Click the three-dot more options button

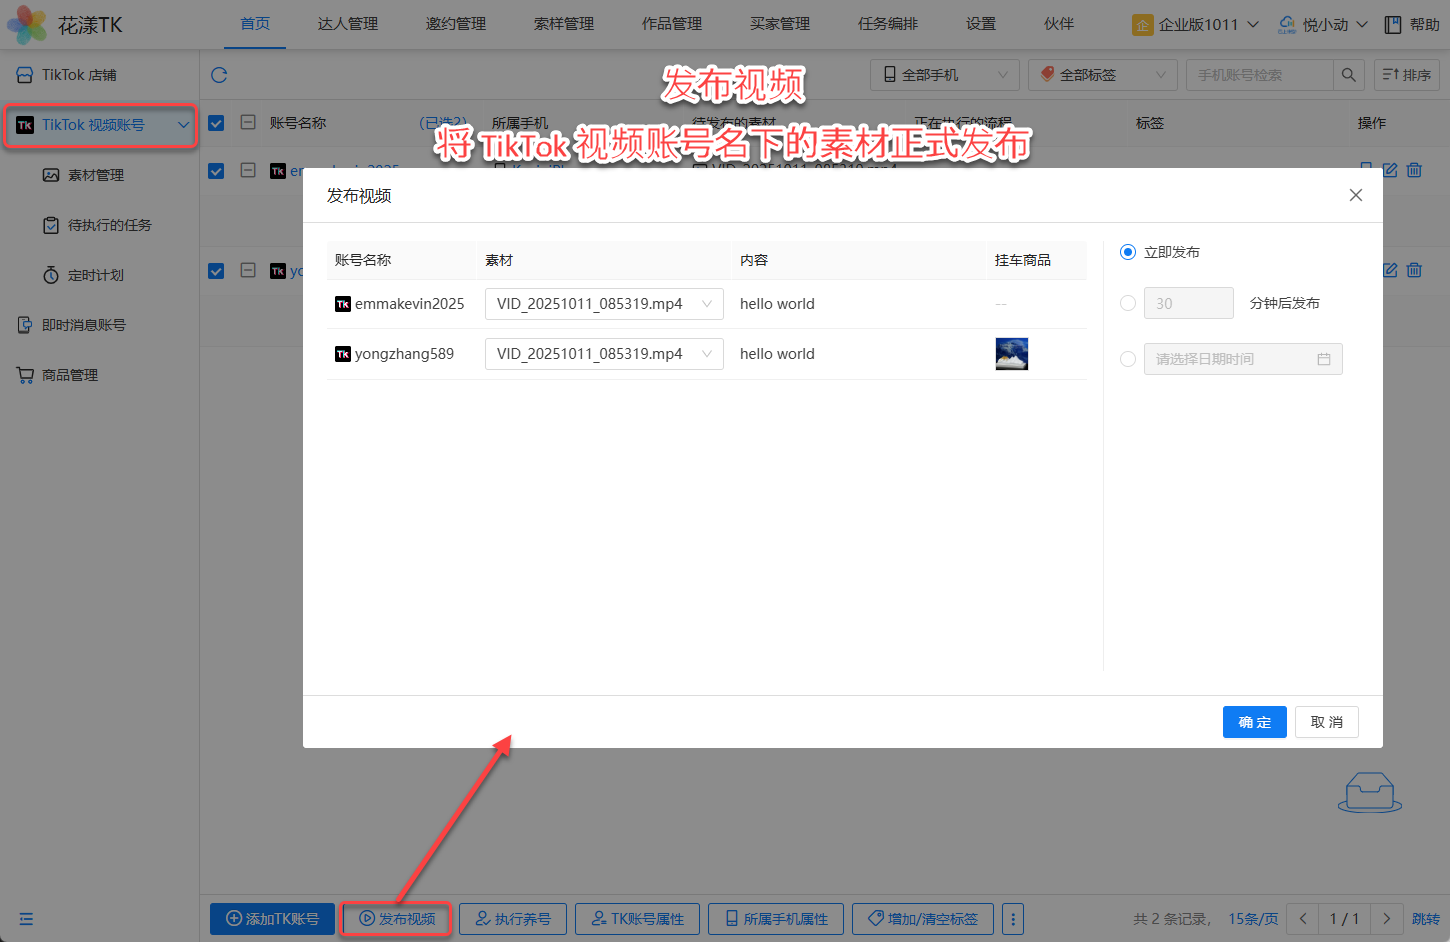(x=1013, y=919)
